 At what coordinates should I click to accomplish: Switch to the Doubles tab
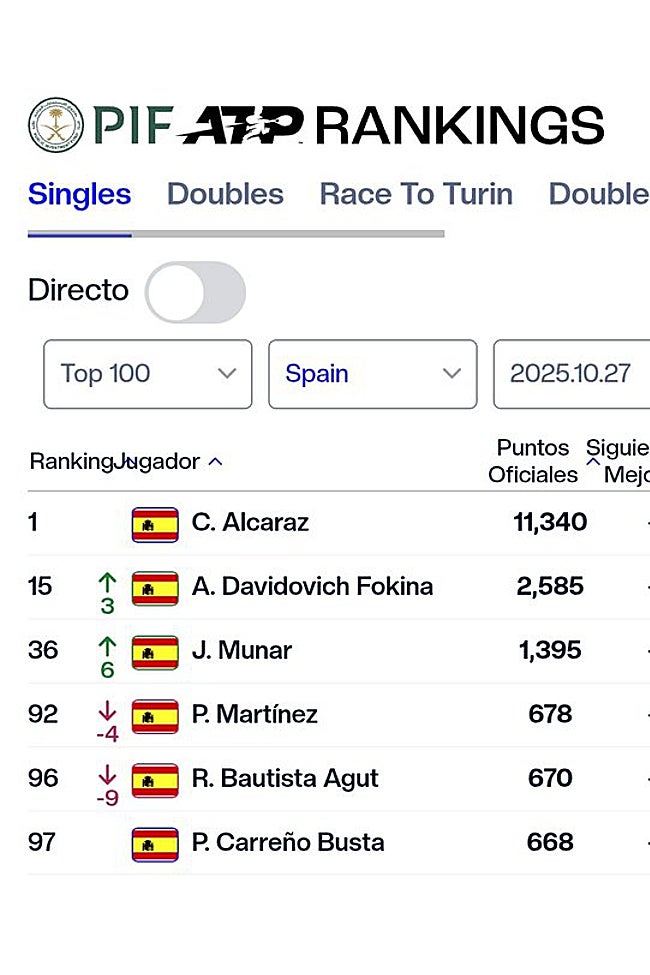(225, 194)
